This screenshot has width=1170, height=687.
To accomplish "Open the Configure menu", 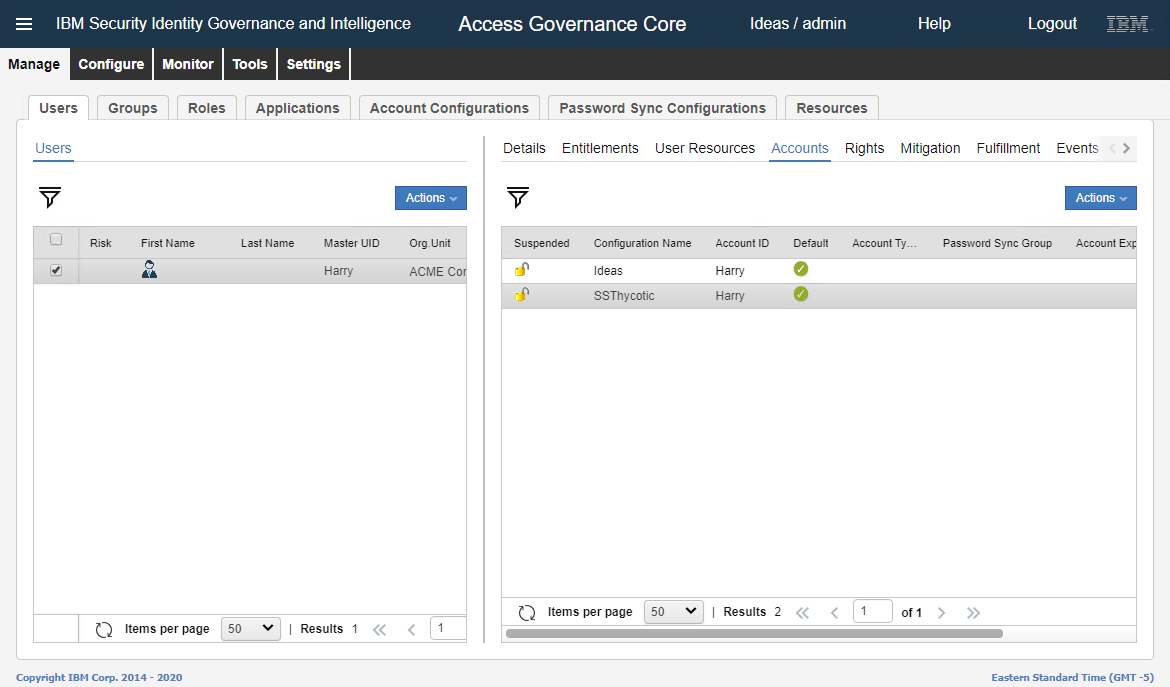I will [111, 64].
